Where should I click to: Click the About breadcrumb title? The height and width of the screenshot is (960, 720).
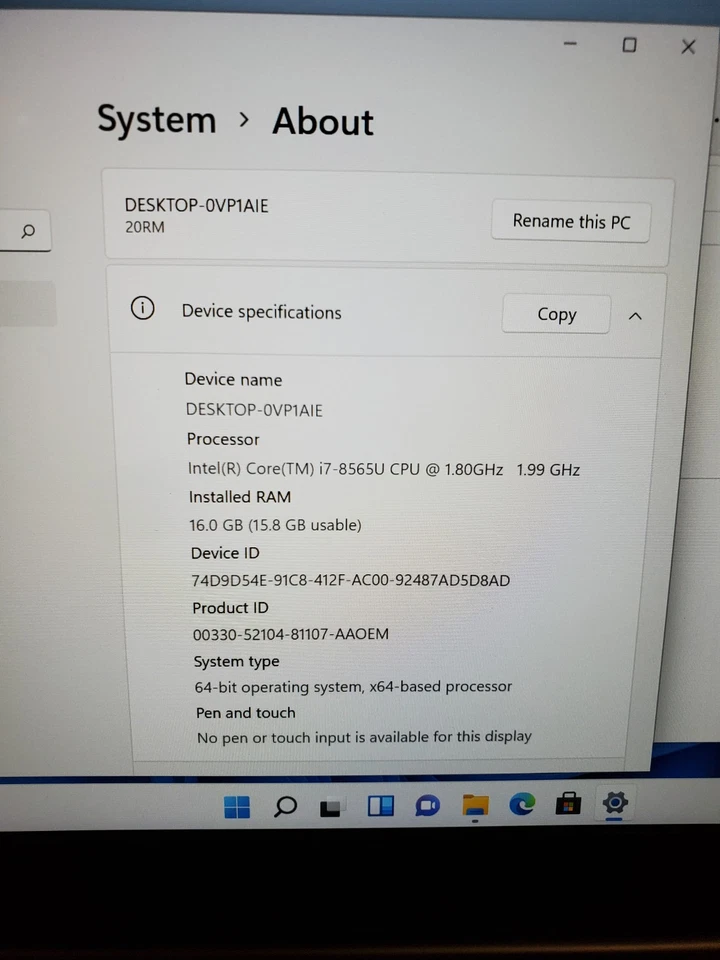323,121
